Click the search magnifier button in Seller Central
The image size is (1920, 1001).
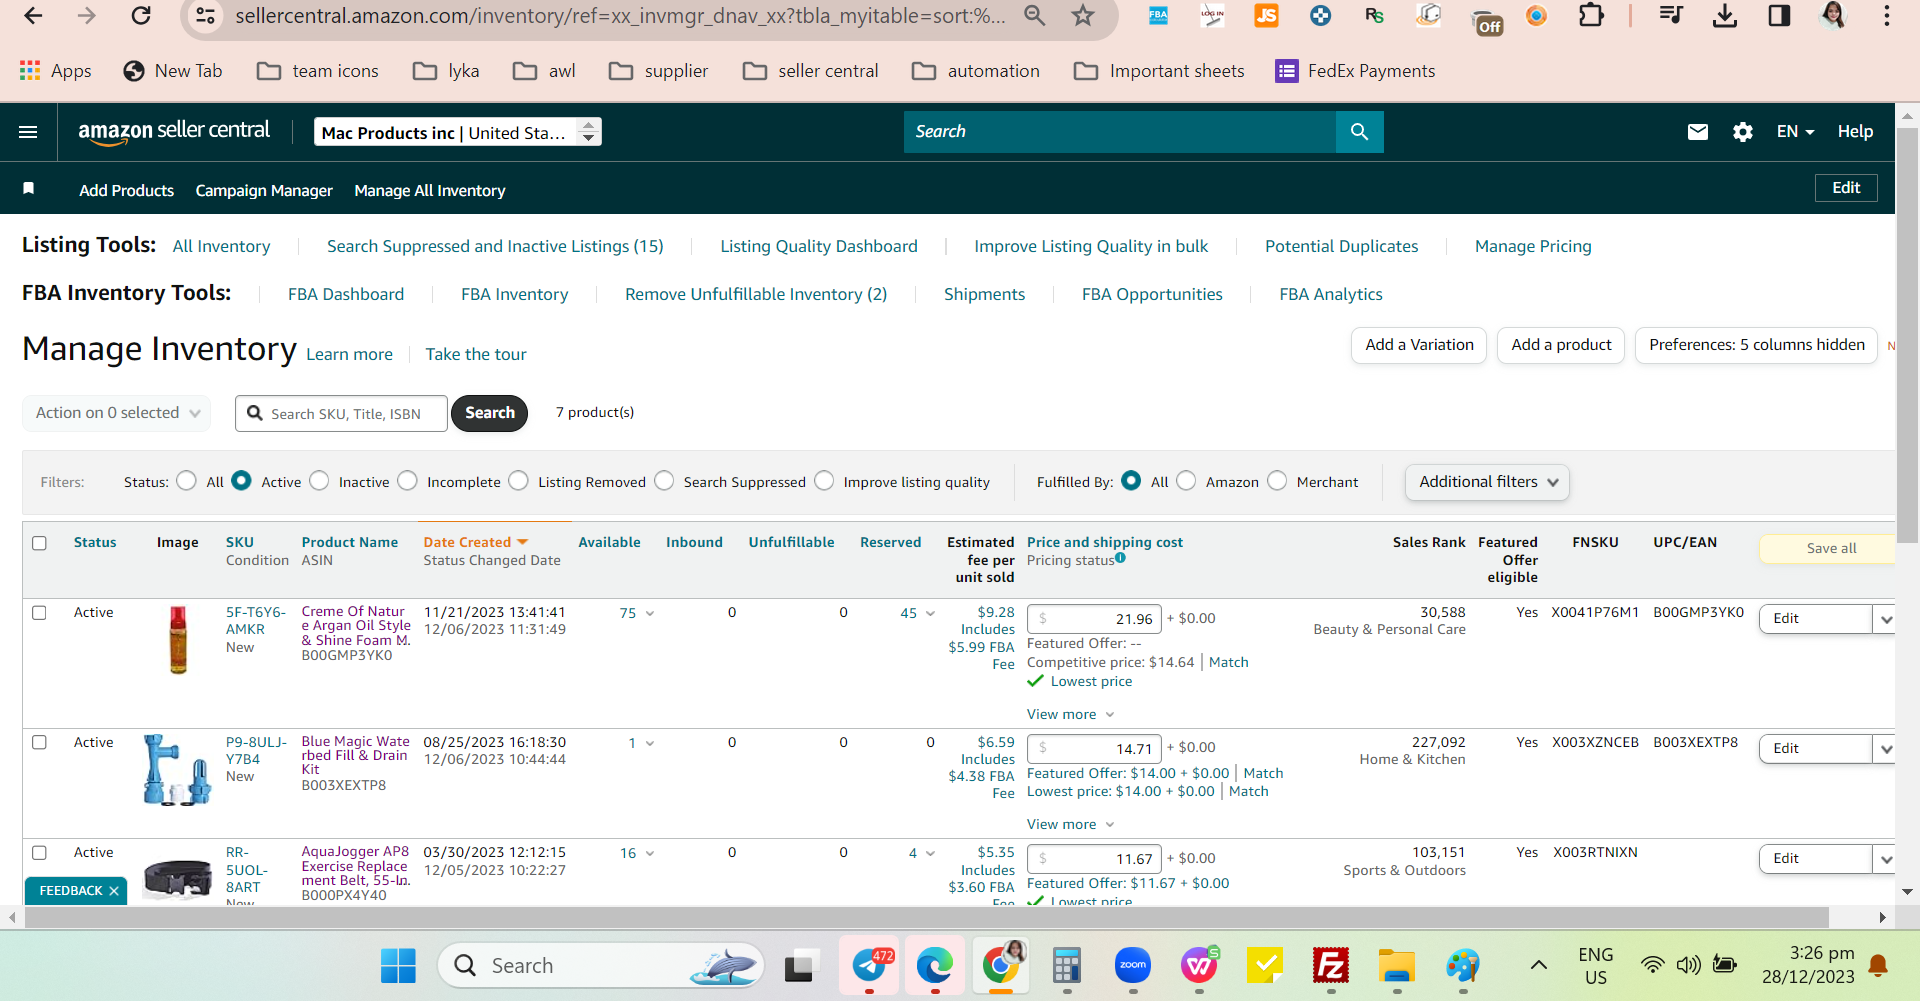(x=1359, y=132)
